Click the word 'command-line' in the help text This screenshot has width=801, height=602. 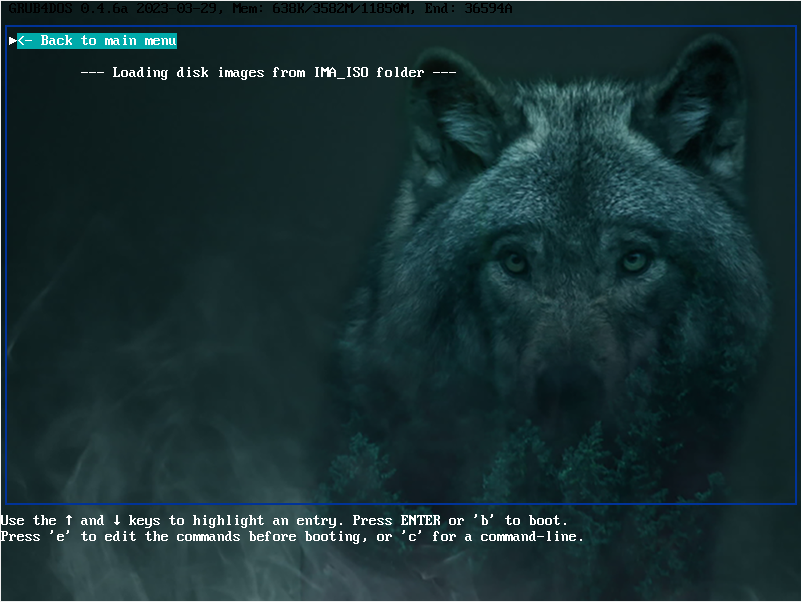point(532,537)
